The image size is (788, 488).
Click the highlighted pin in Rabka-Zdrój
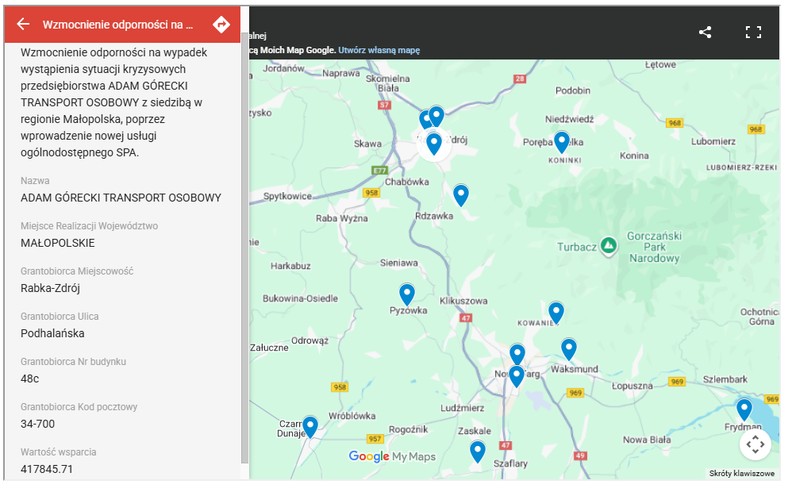434,144
